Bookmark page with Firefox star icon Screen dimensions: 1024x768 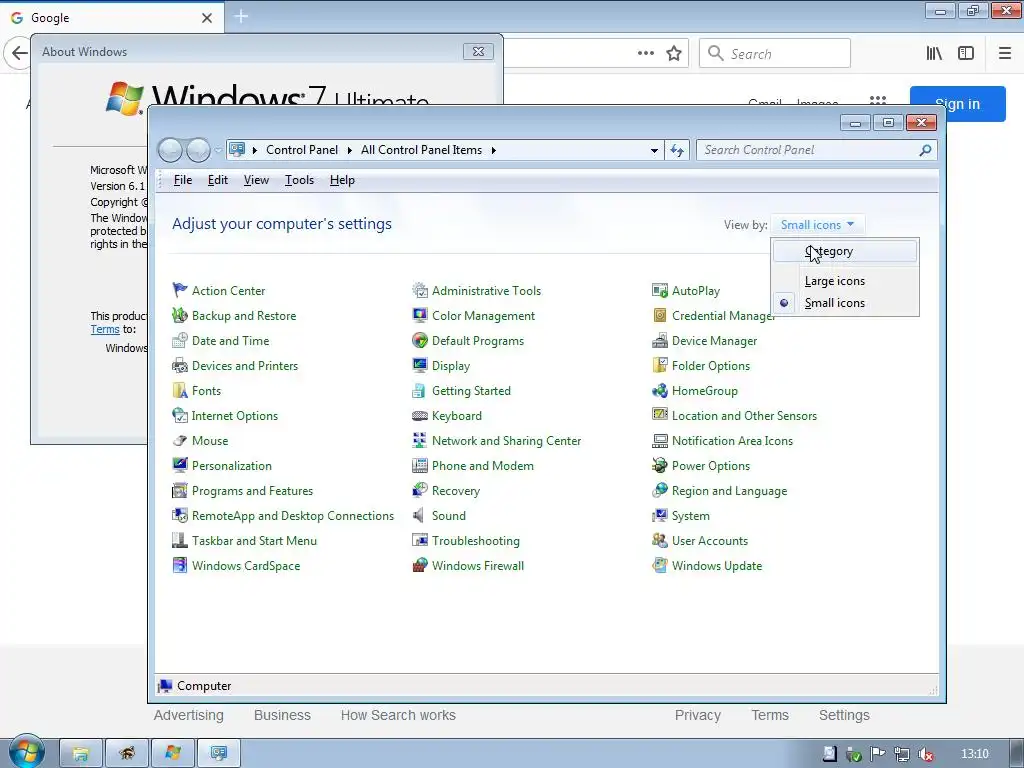674,54
